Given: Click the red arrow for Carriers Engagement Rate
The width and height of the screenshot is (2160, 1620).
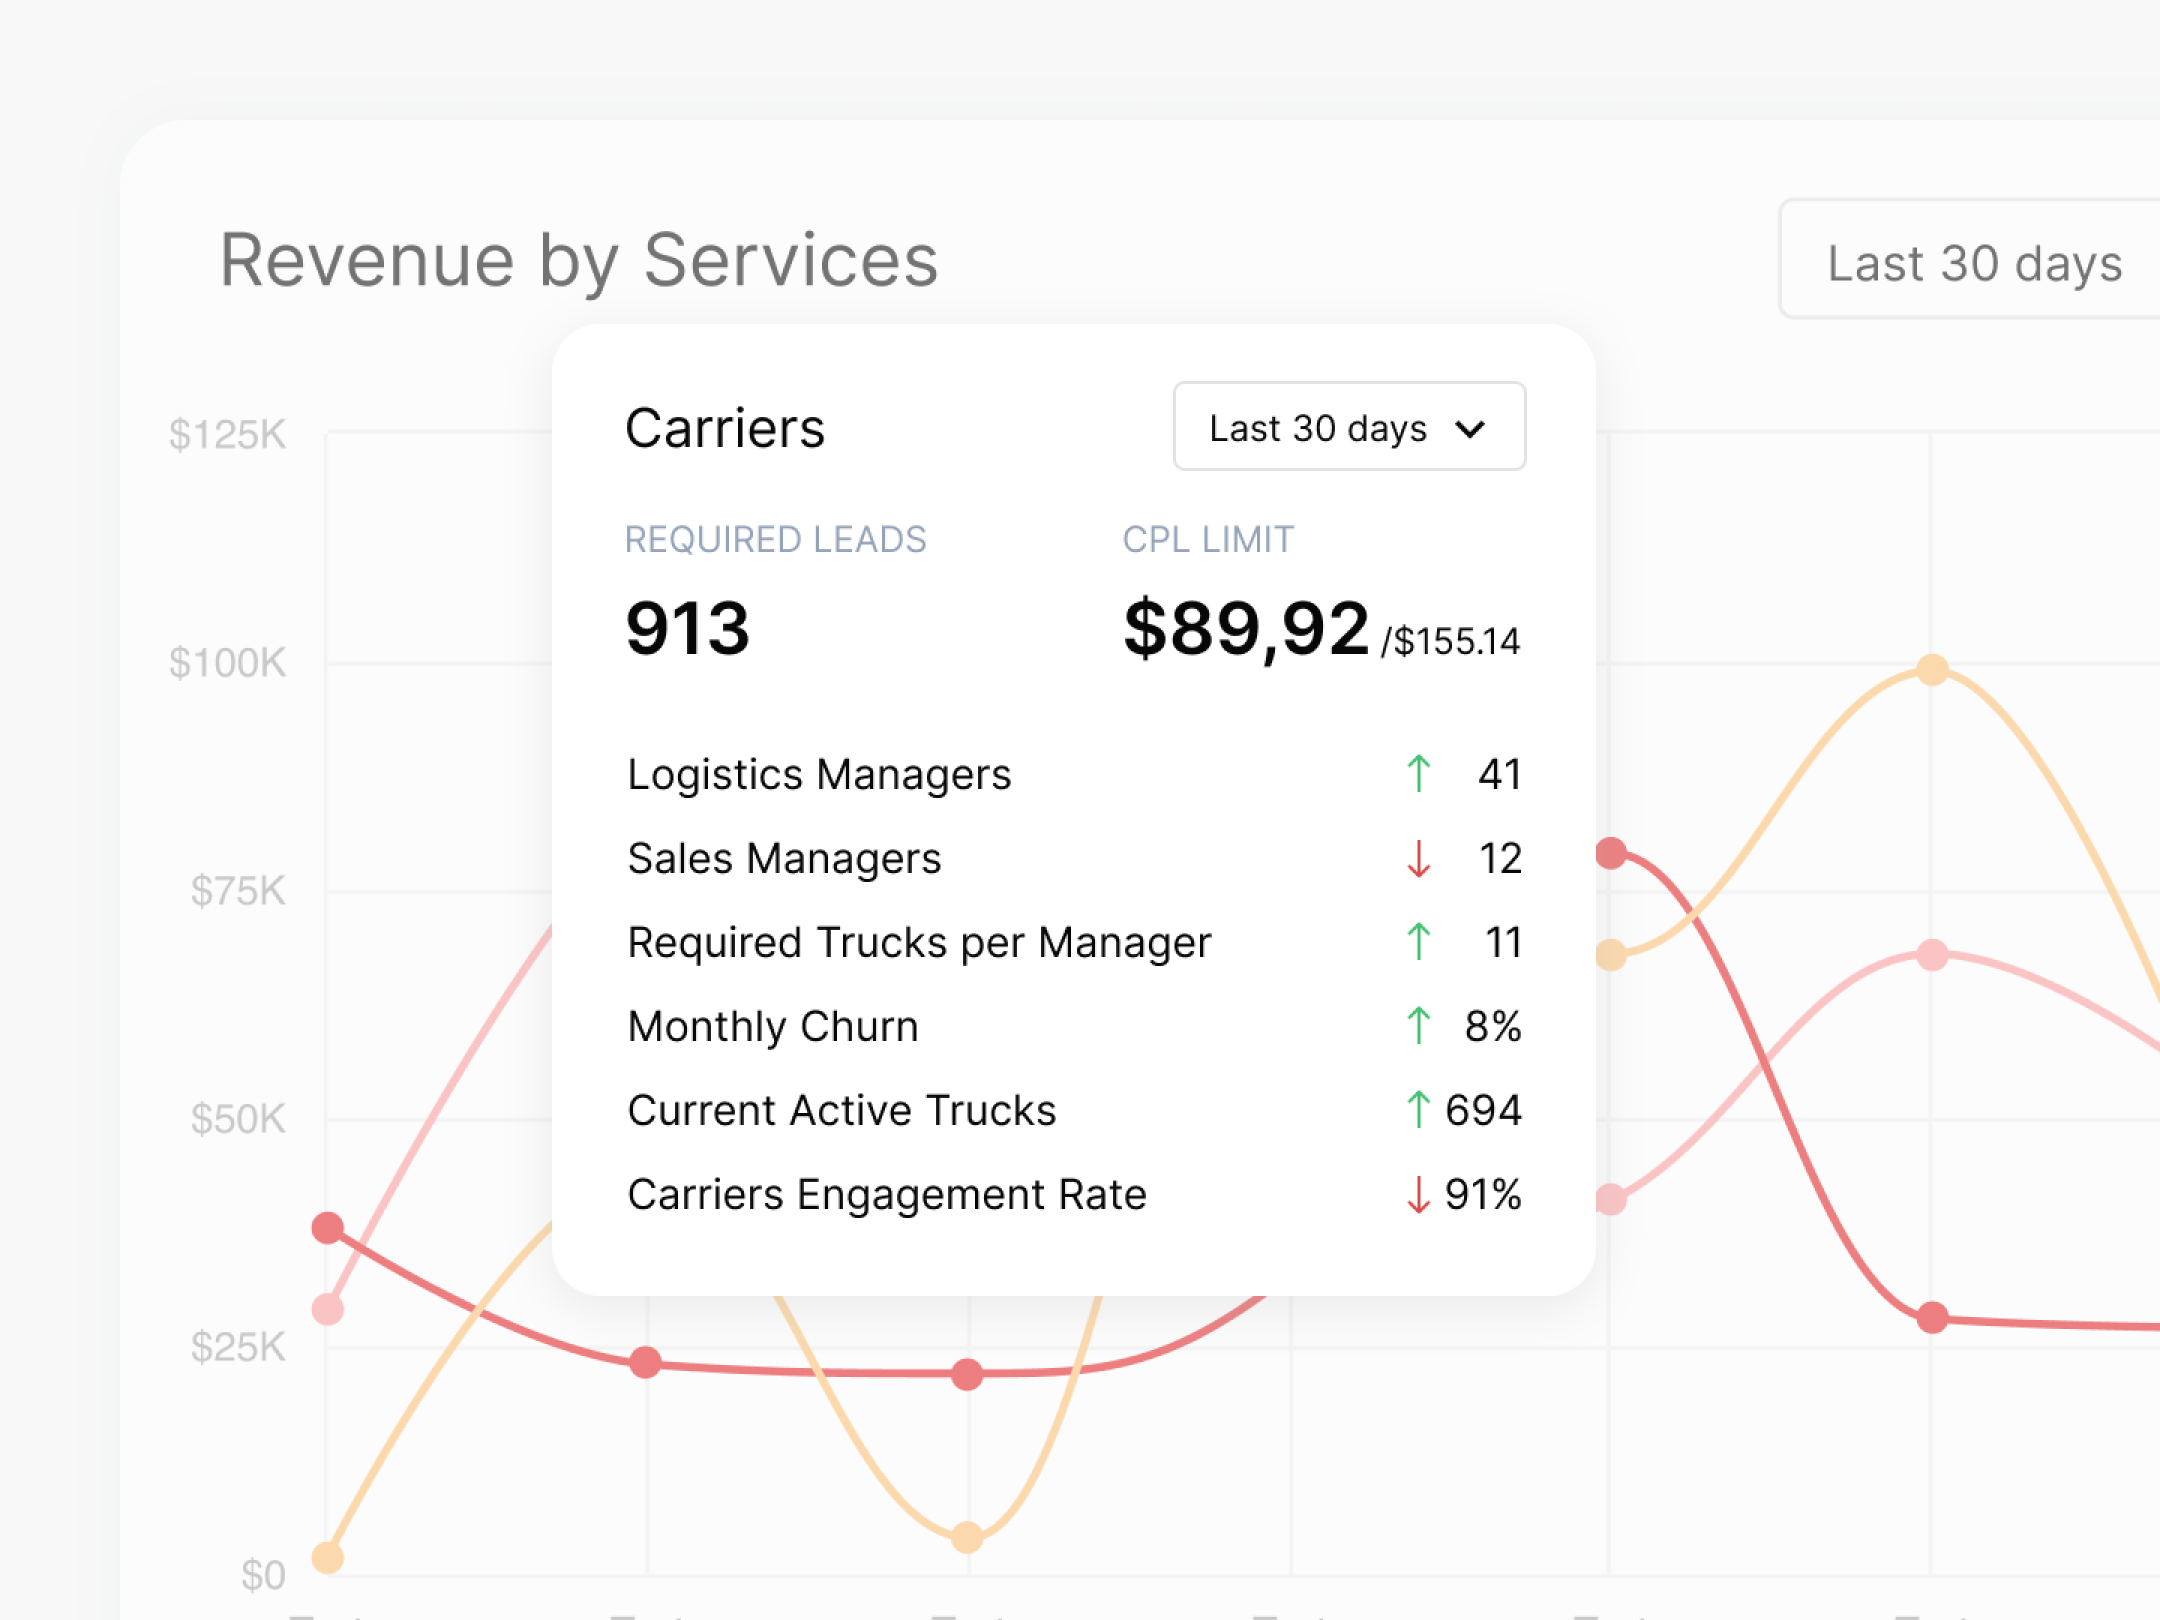Looking at the screenshot, I should click(1418, 1193).
